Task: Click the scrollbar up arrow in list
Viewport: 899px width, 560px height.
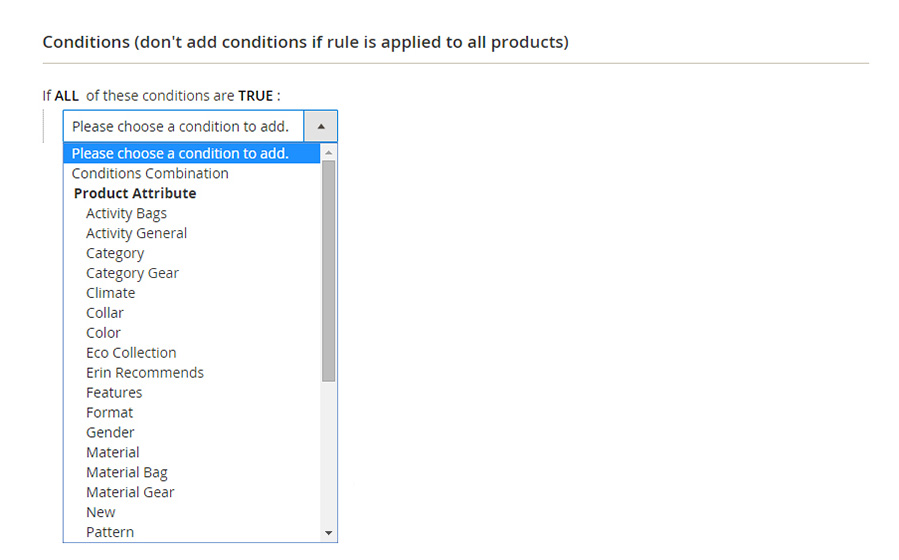Action: point(328,153)
